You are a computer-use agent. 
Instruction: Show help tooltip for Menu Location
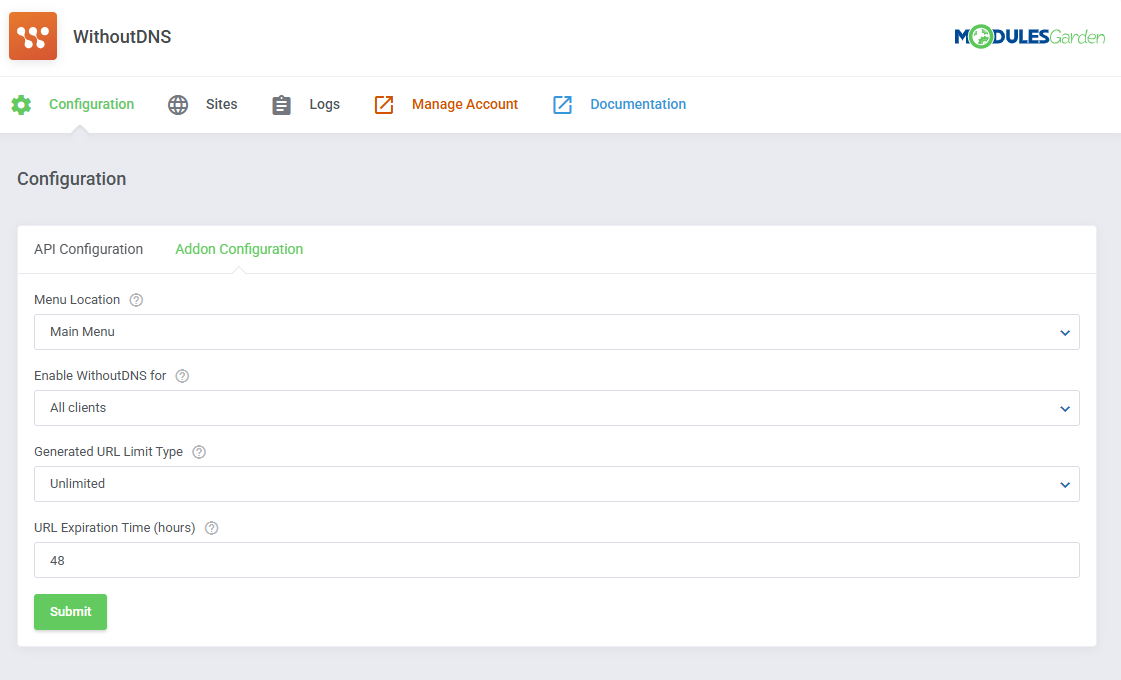[136, 300]
